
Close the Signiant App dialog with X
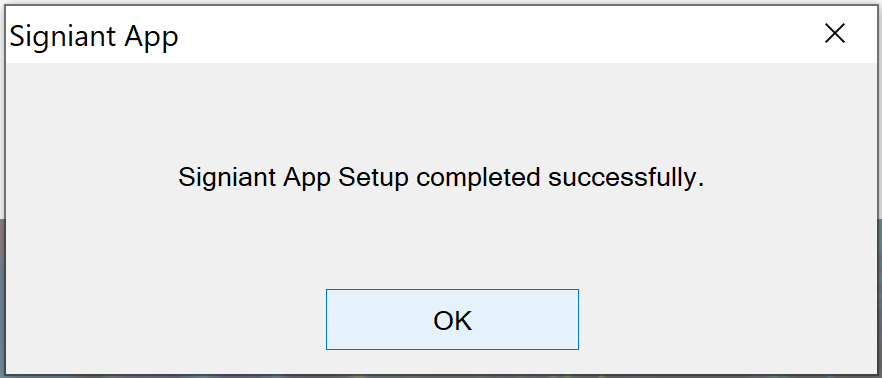(x=835, y=34)
